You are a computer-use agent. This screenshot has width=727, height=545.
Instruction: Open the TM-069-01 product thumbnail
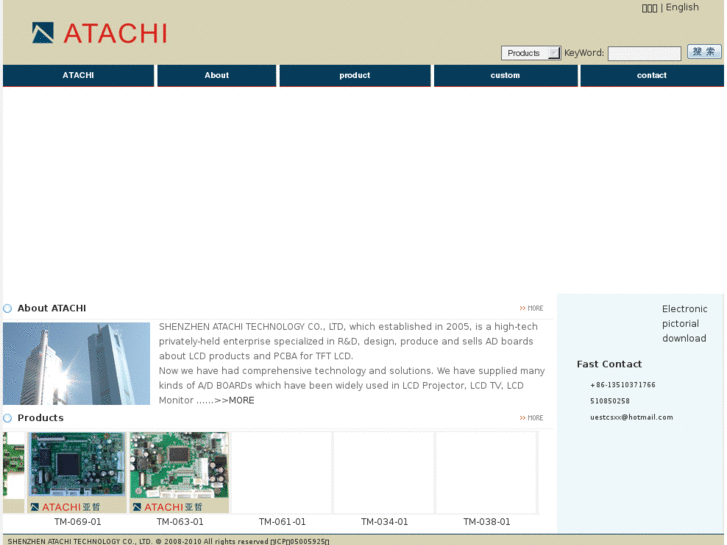click(x=77, y=472)
